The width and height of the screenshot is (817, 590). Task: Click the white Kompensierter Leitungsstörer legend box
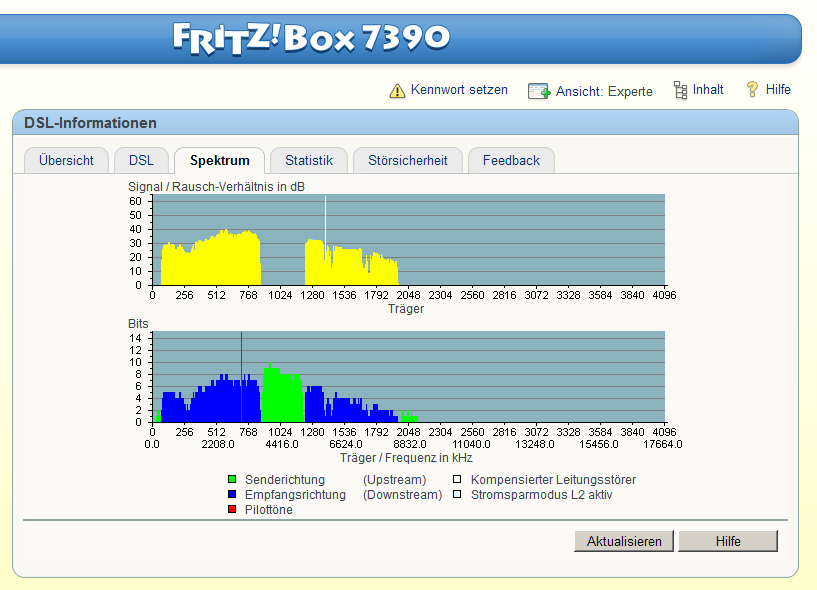tap(457, 479)
